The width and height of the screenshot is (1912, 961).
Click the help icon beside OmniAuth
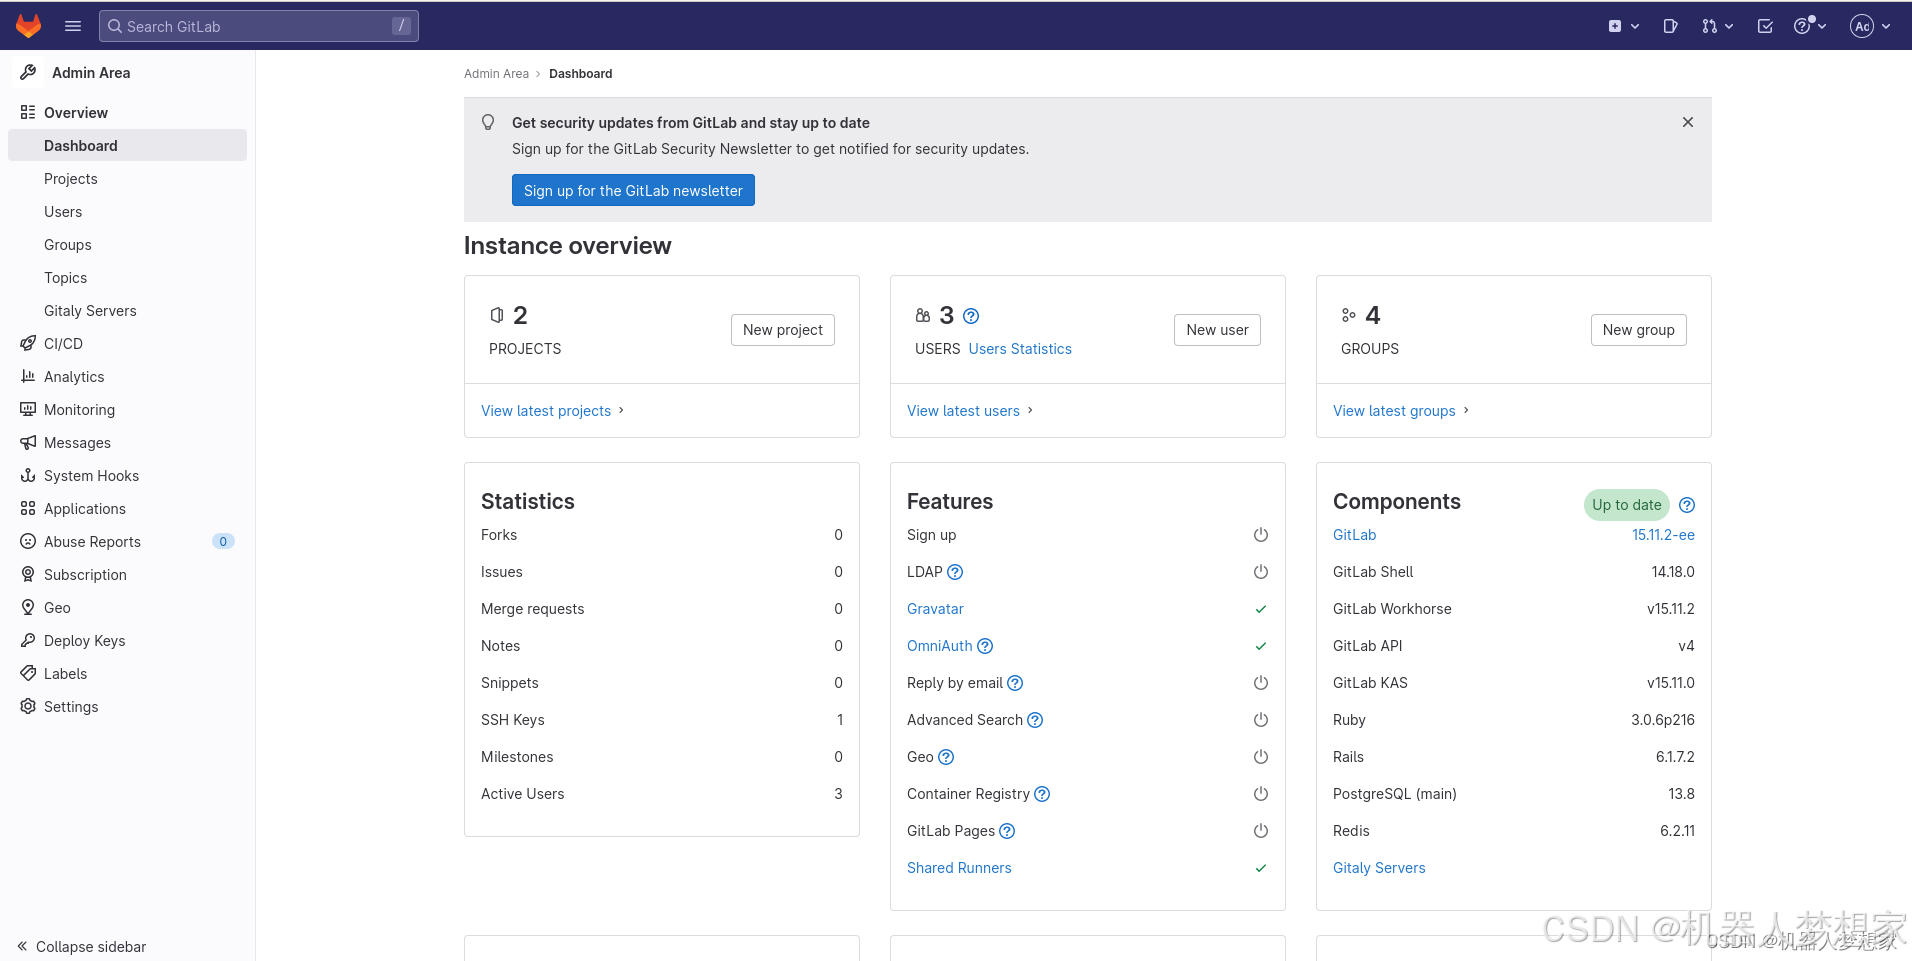click(985, 646)
